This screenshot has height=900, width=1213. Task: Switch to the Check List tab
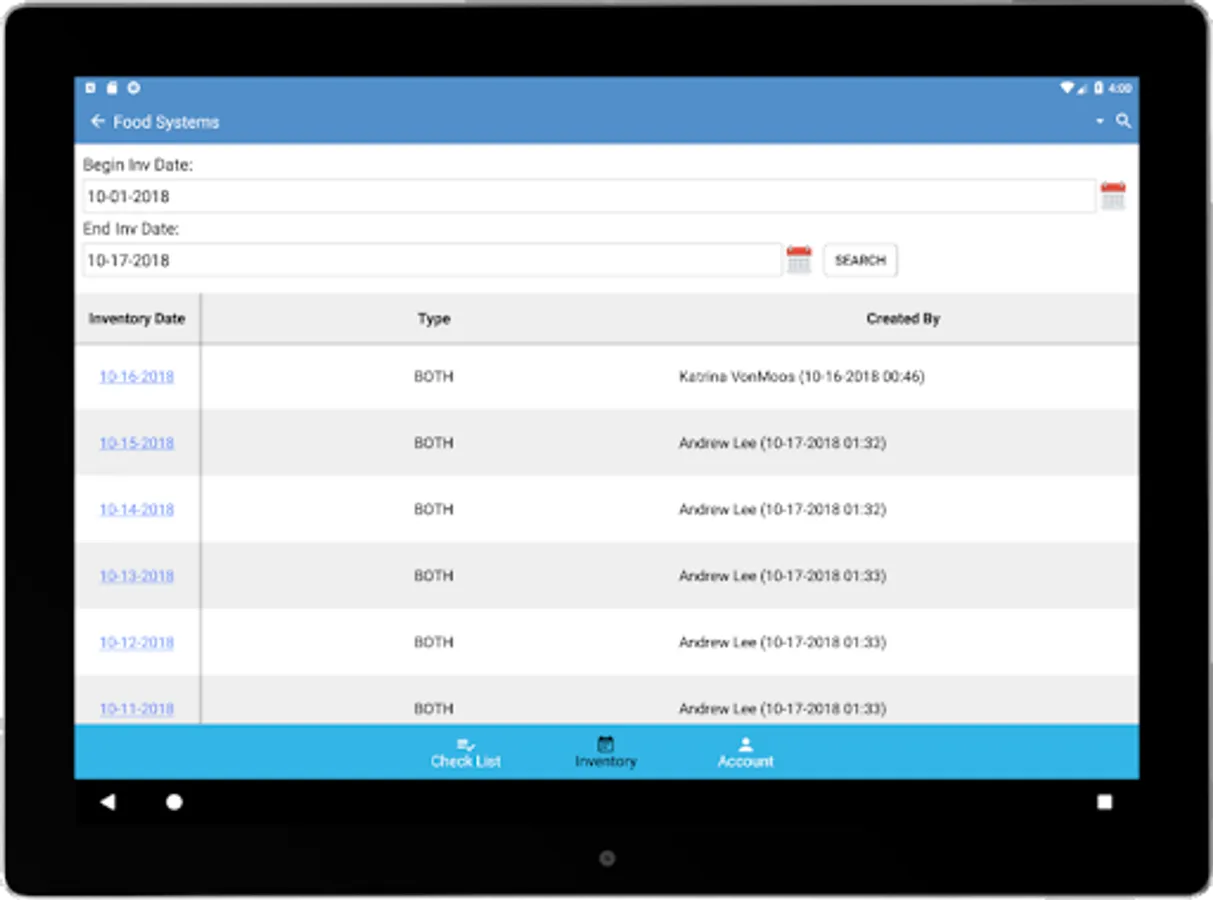466,752
